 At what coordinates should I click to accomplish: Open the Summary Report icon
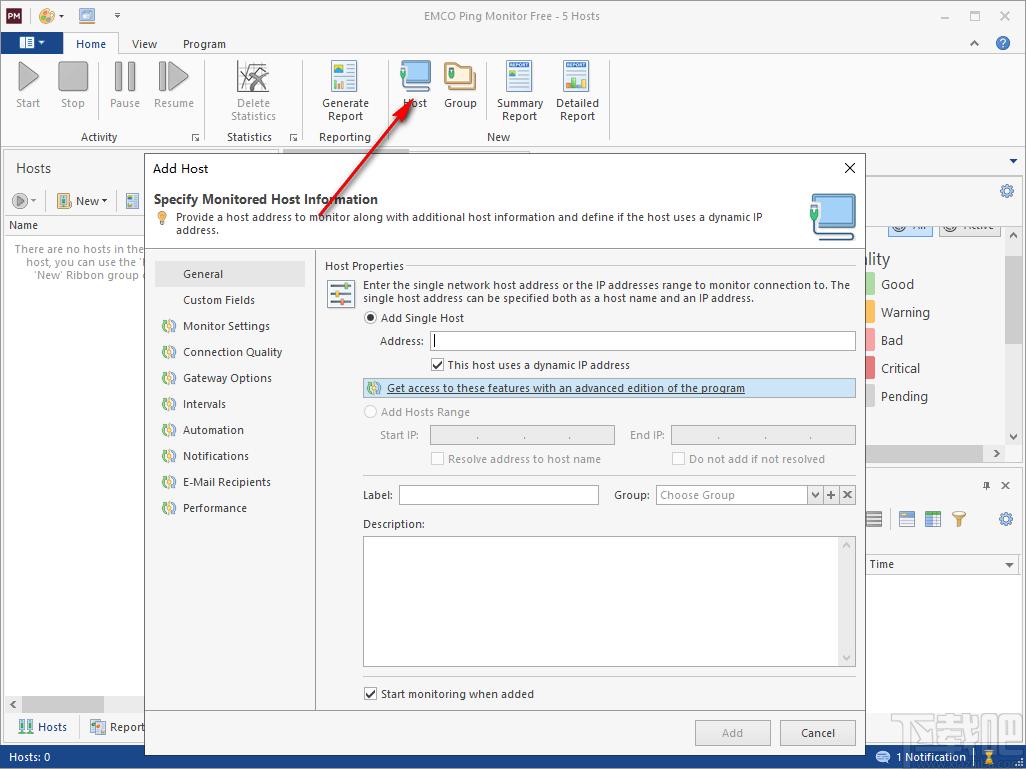pyautogui.click(x=520, y=92)
